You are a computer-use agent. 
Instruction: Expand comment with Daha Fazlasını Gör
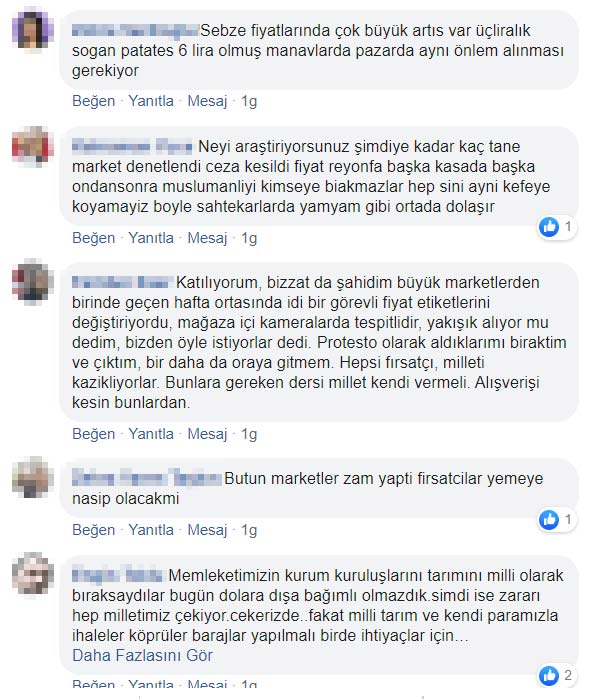[142, 655]
